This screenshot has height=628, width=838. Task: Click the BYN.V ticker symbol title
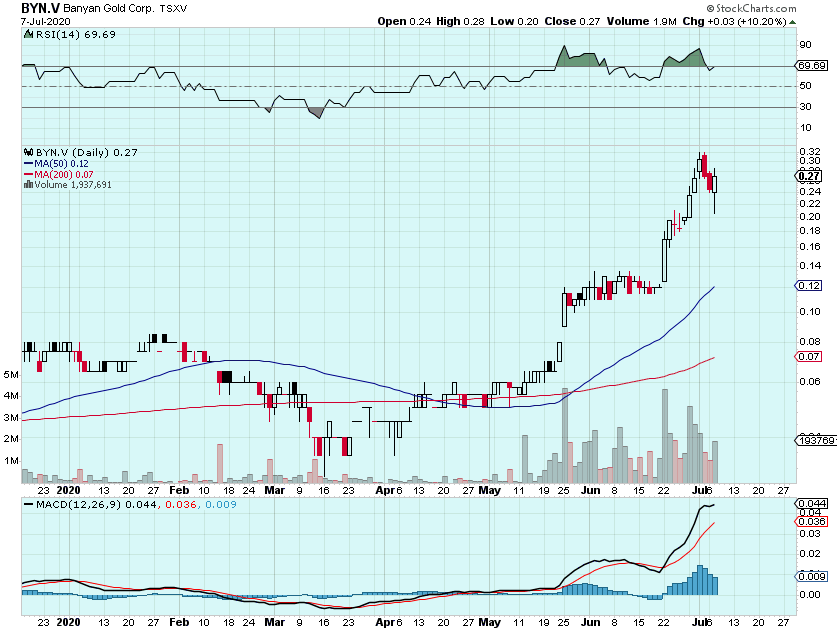[41, 8]
